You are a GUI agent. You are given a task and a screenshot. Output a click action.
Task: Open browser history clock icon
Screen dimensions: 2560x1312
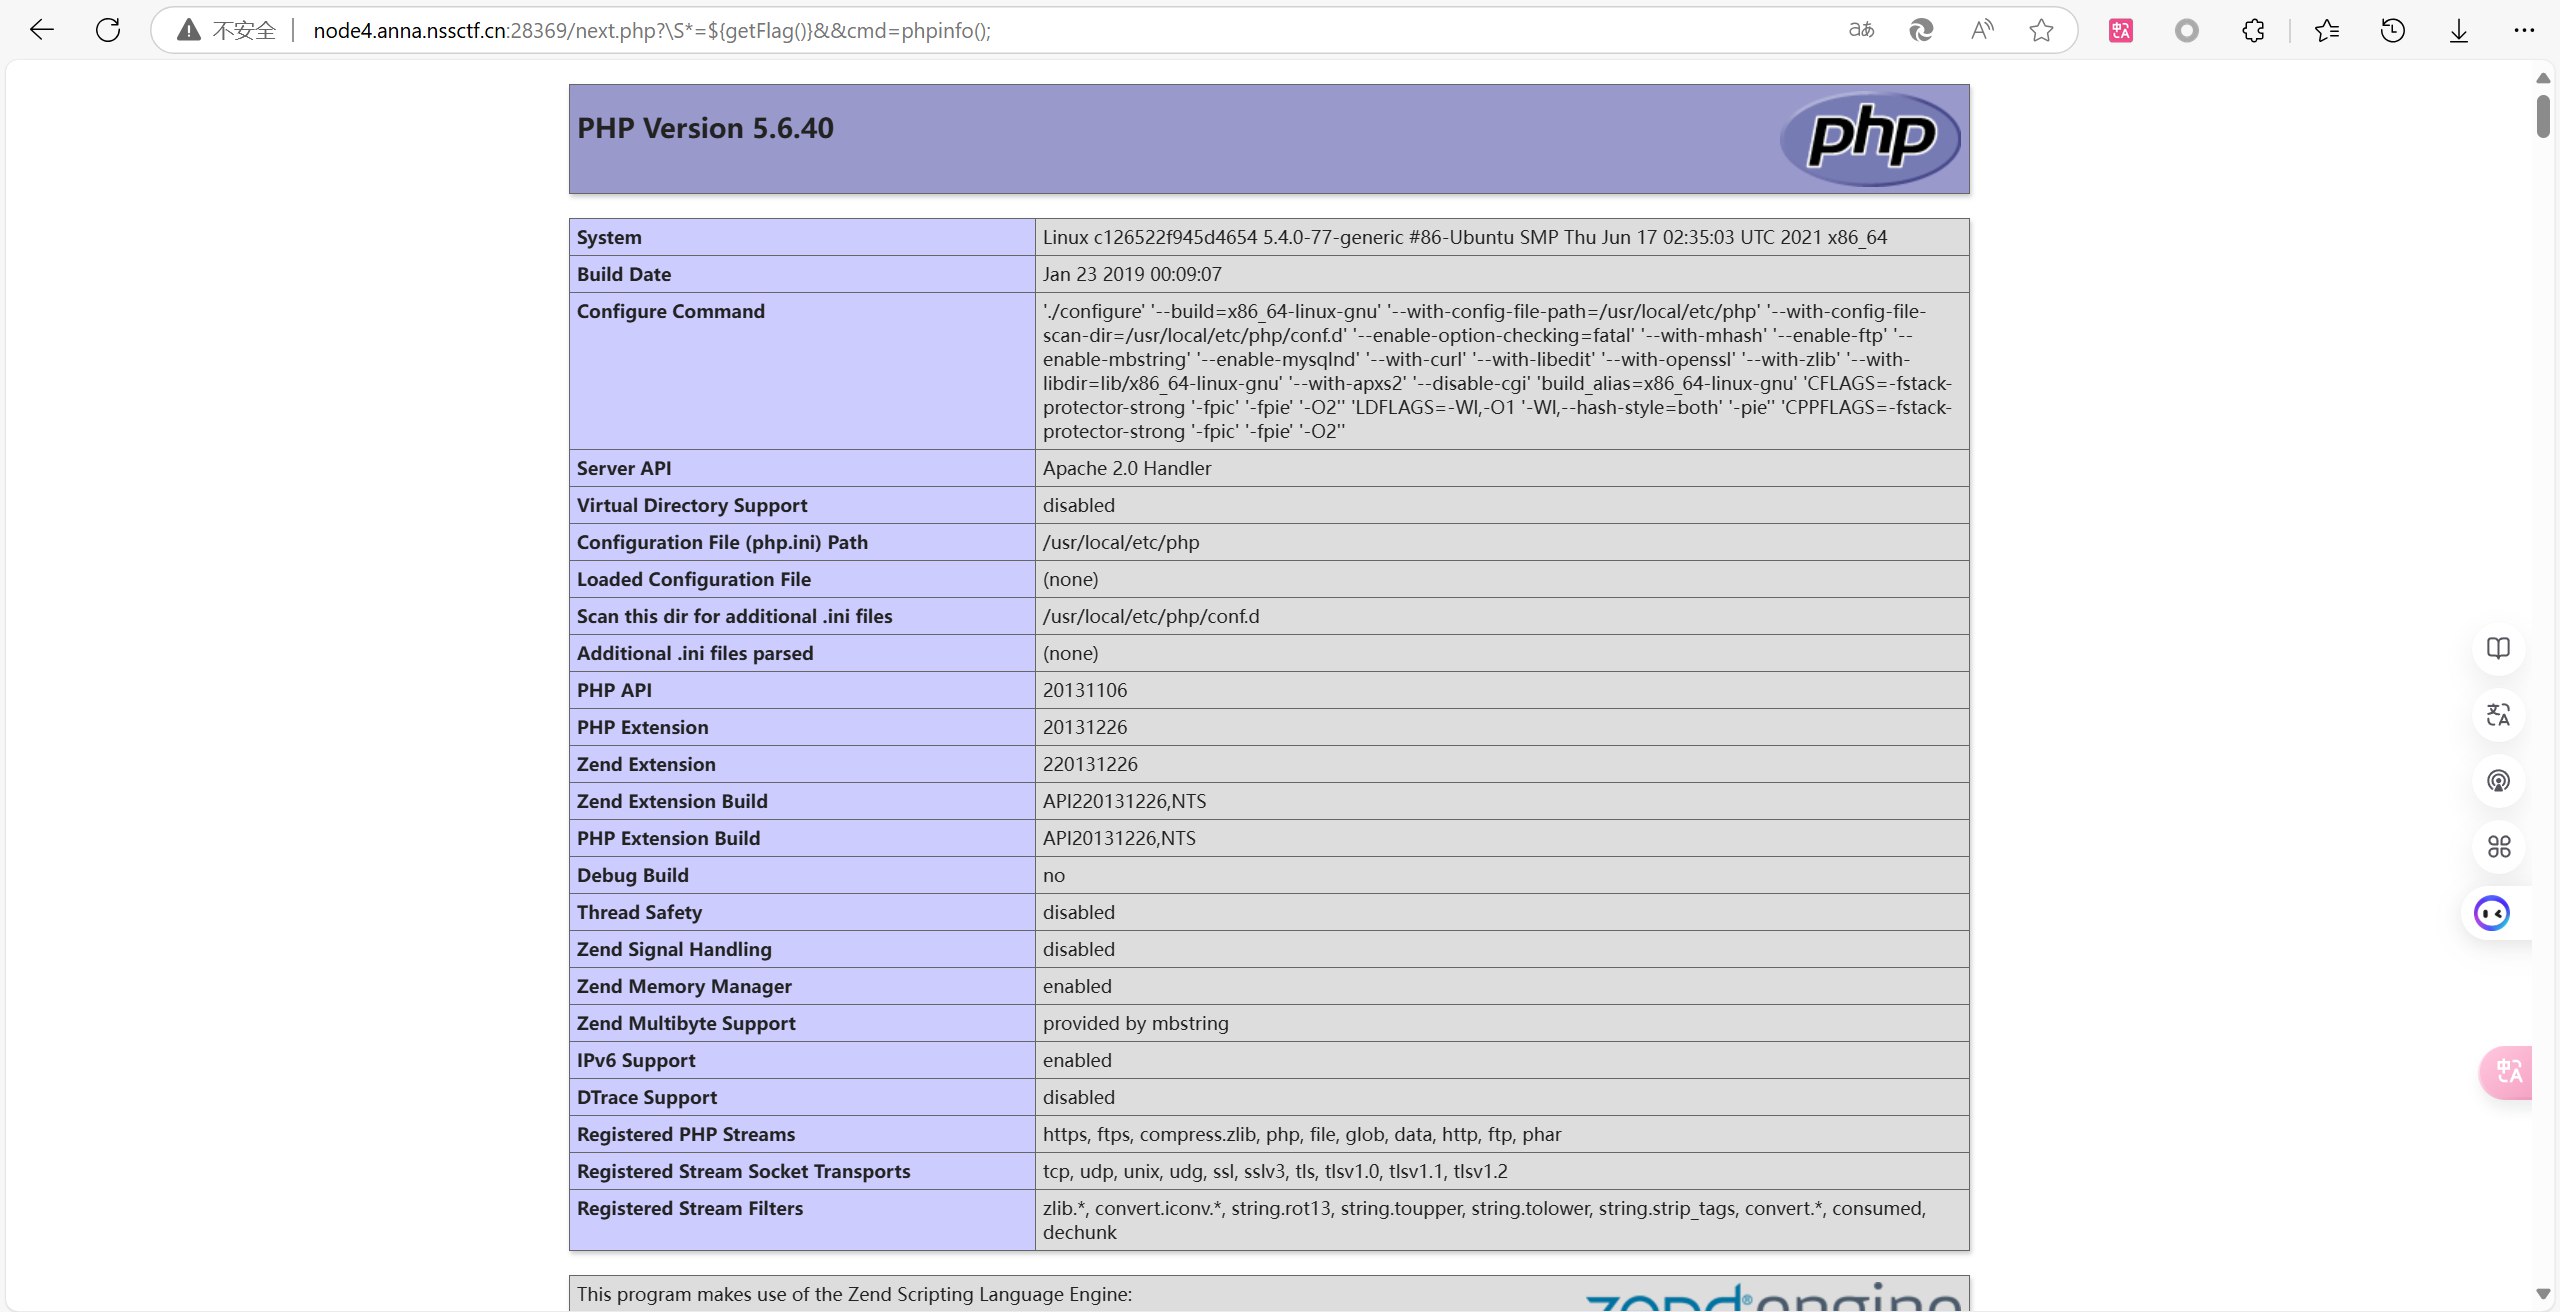2393,30
